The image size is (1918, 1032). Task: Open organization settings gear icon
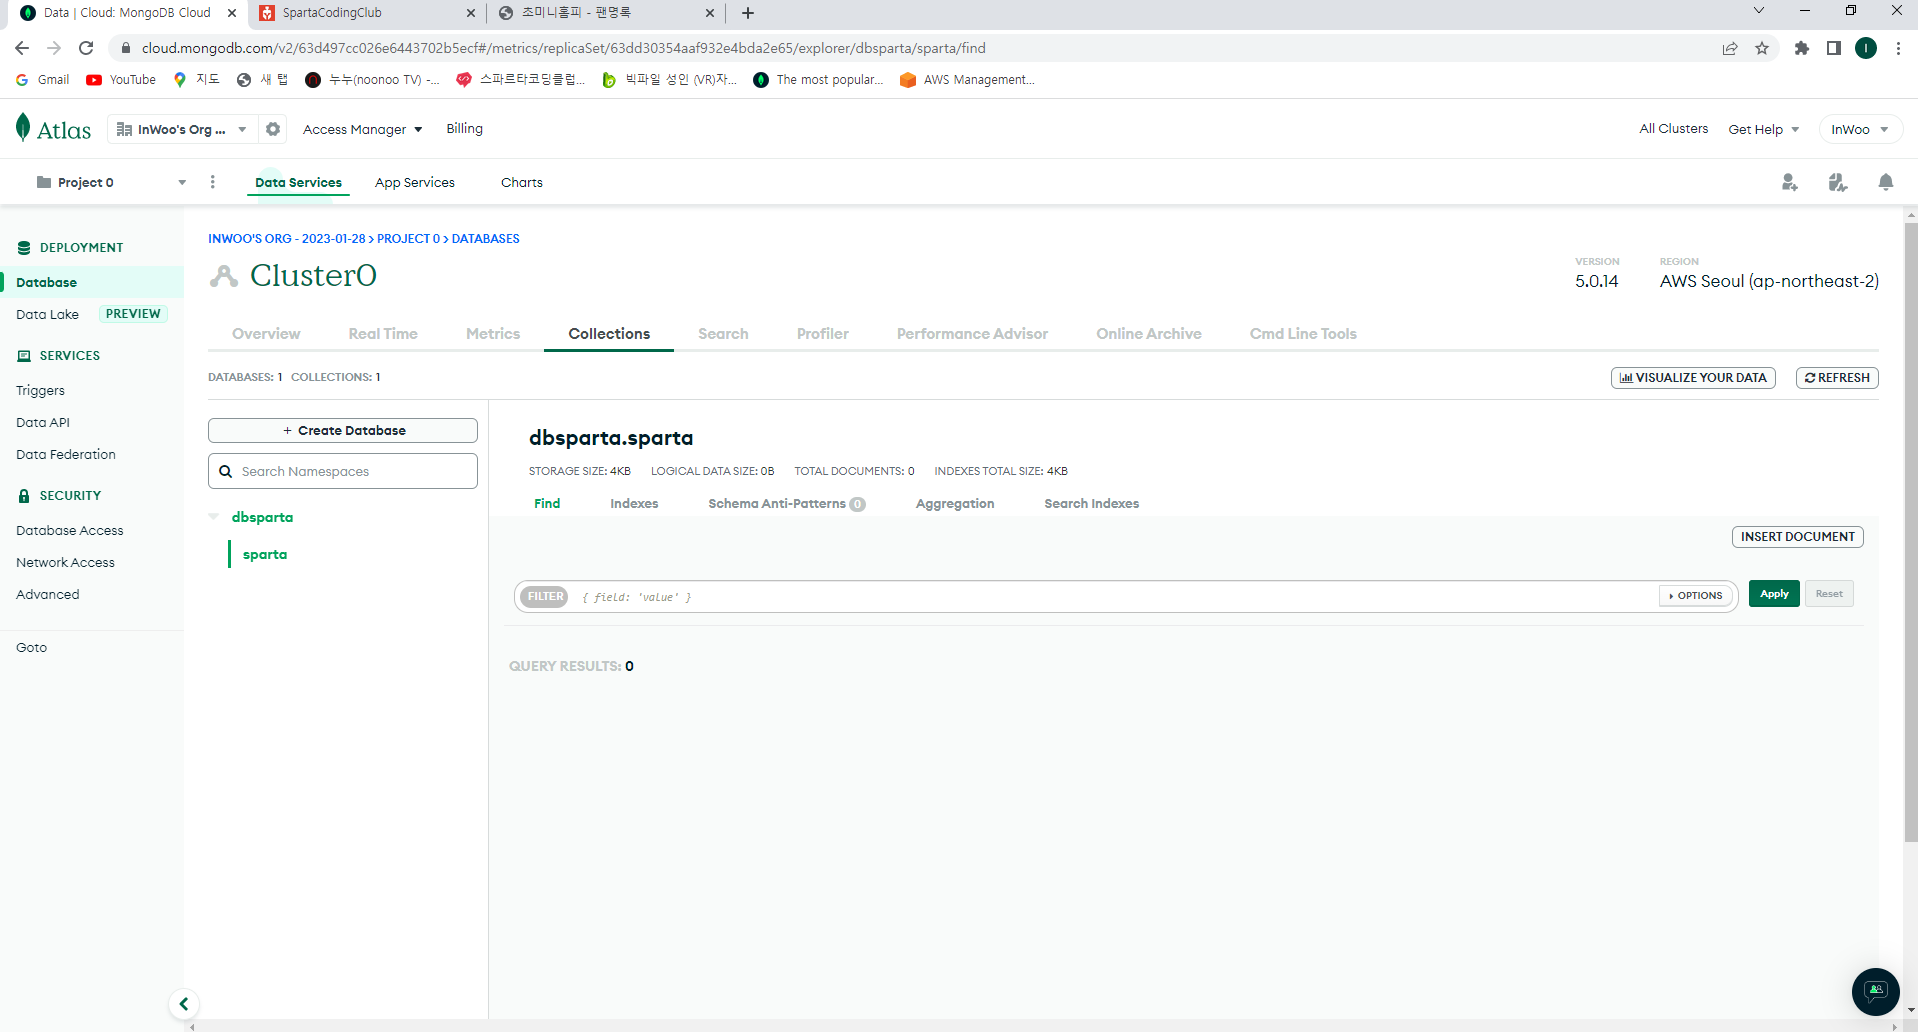273,129
